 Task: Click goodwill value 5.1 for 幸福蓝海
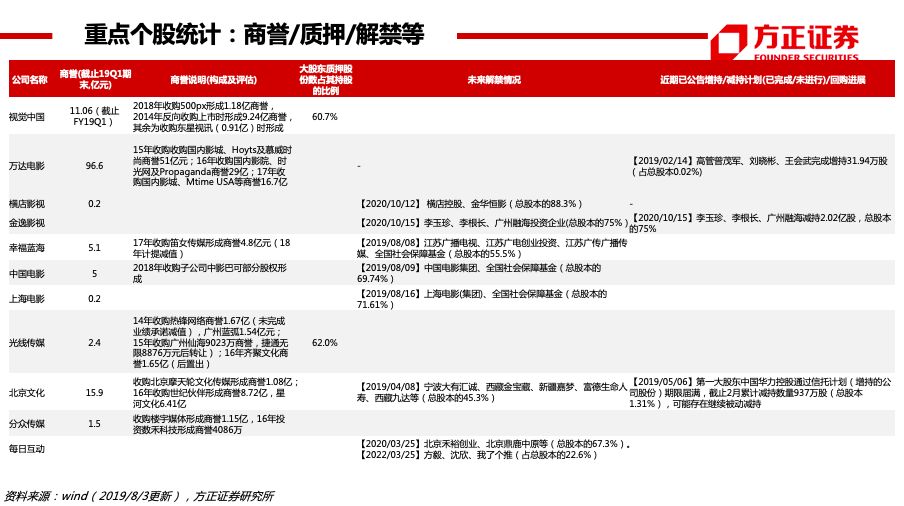click(94, 248)
